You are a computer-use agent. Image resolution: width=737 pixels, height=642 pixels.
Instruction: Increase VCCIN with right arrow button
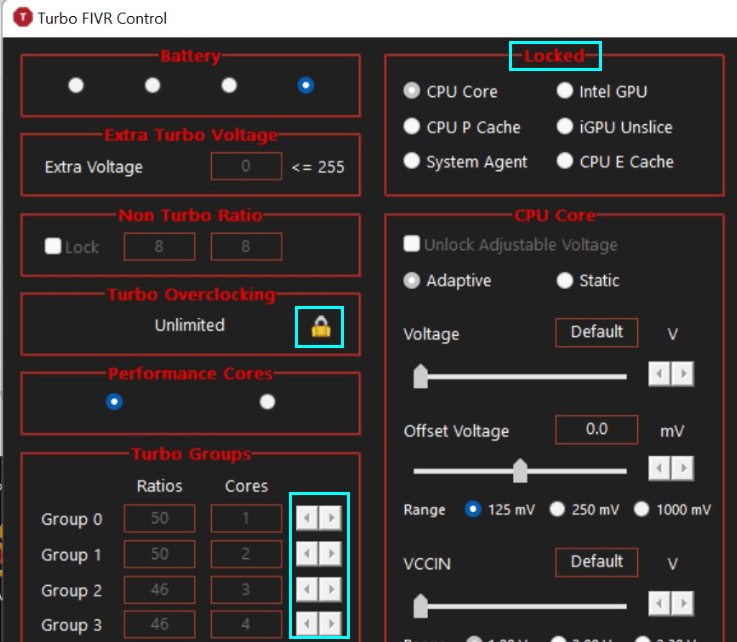(x=682, y=603)
